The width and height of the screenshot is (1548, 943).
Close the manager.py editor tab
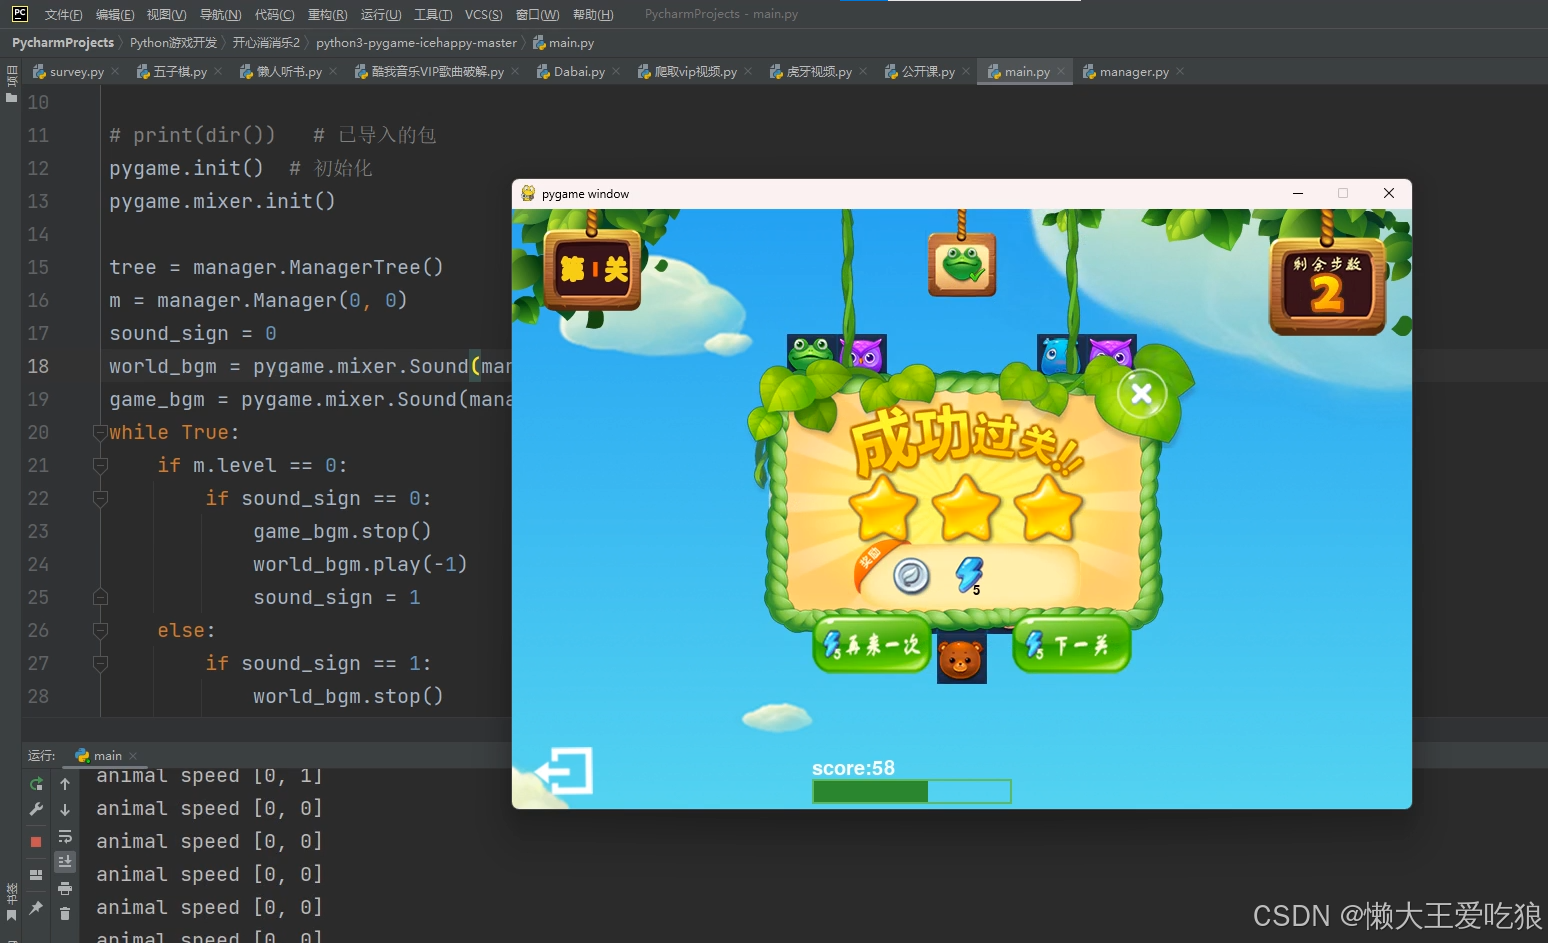pyautogui.click(x=1180, y=71)
